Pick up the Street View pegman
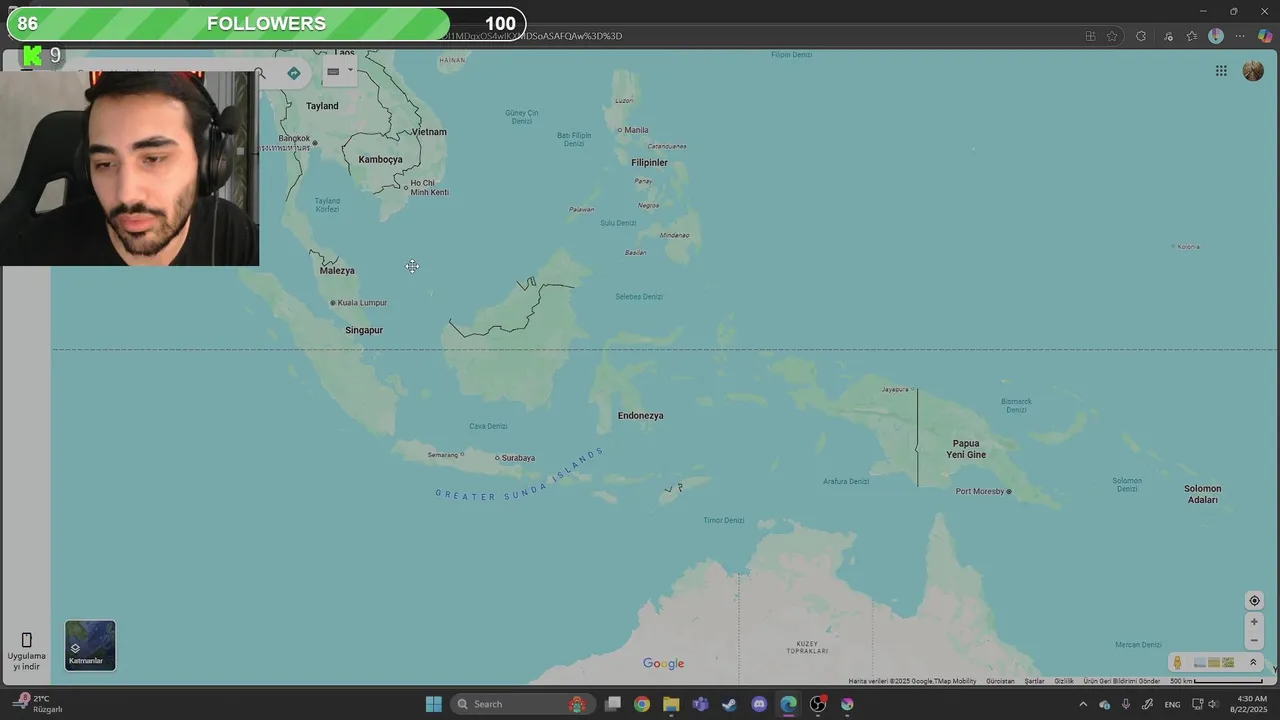 [1178, 662]
